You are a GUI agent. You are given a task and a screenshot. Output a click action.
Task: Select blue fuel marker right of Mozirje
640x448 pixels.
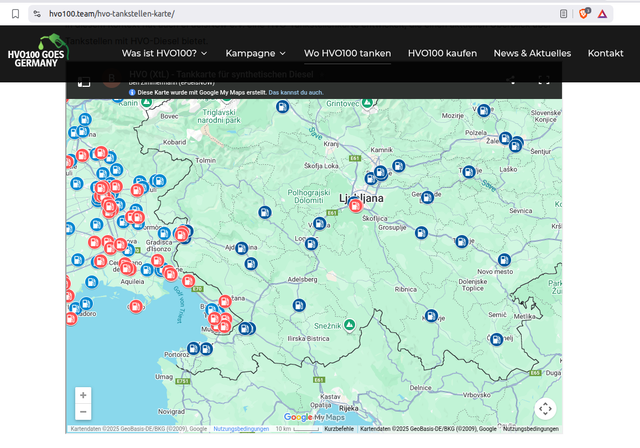click(x=484, y=110)
